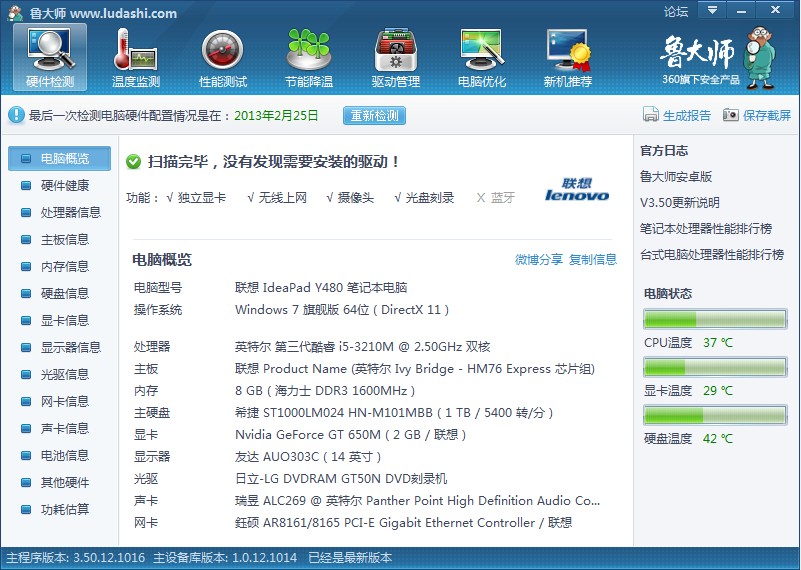Click the 微博分享 link
Viewport: 801px width, 570px height.
click(539, 259)
